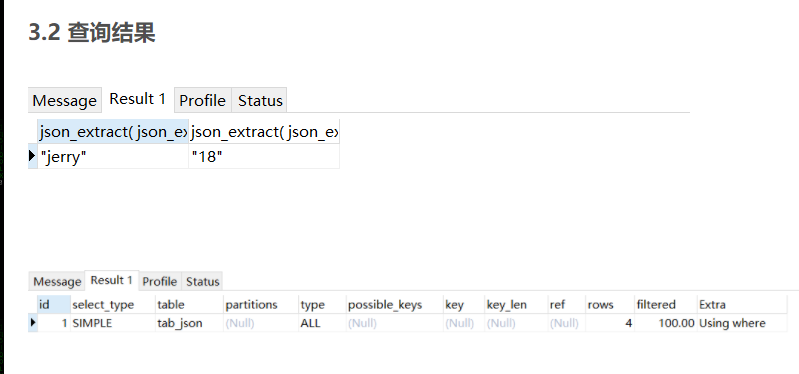
Task: Select the "jerry" result cell
Action: tap(113, 156)
